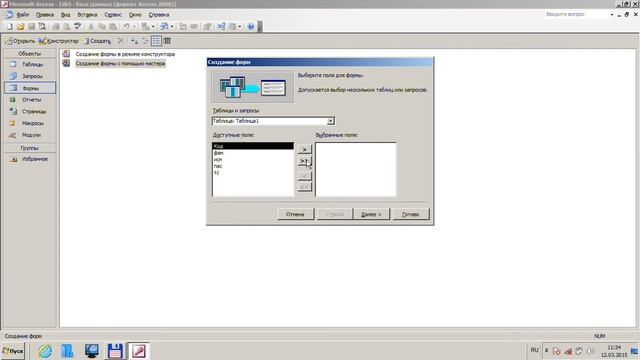Switch to List view icon
Viewport: 640px width, 360px height.
pyautogui.click(x=156, y=41)
